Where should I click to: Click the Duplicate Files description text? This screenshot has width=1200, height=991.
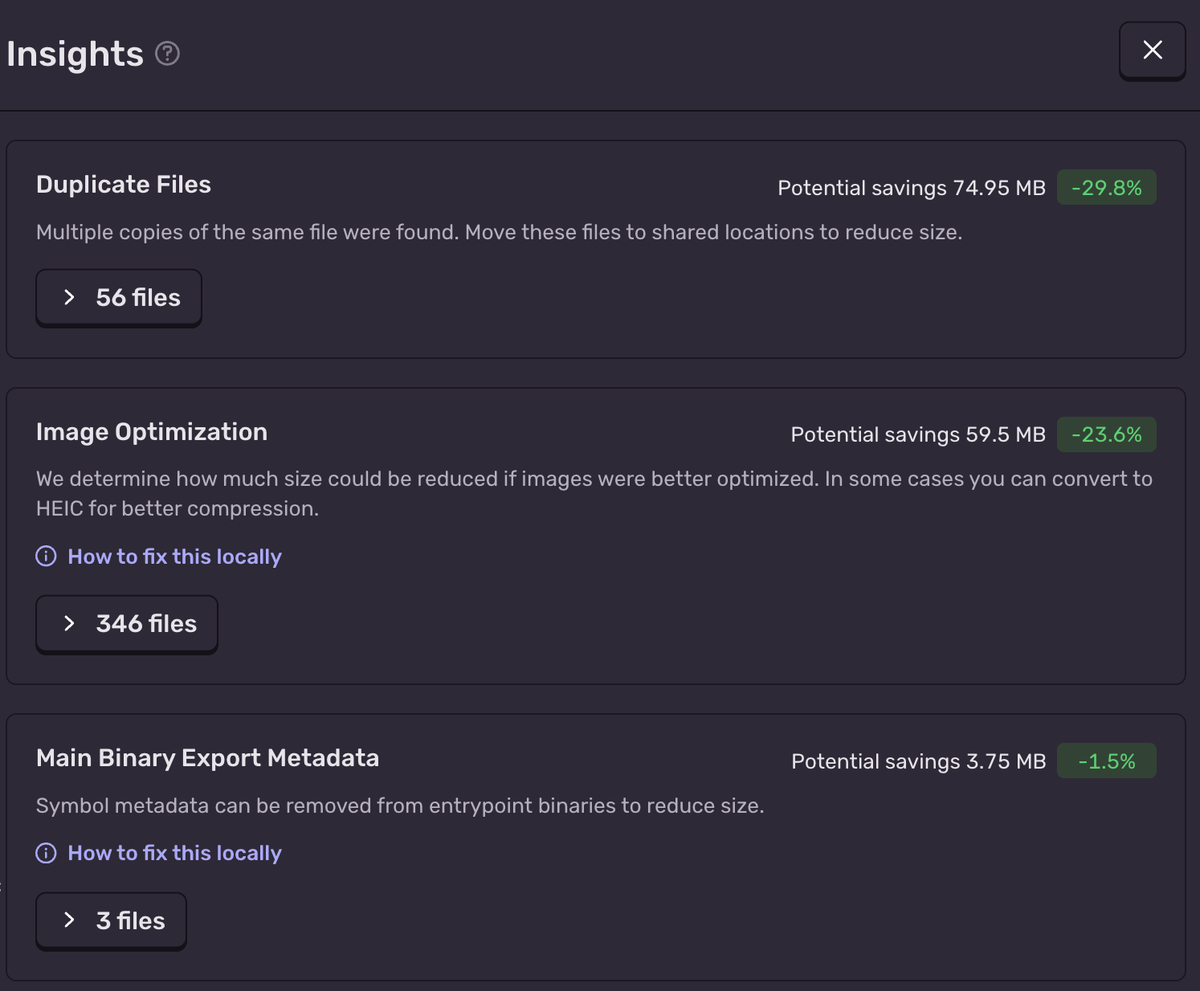tap(498, 232)
